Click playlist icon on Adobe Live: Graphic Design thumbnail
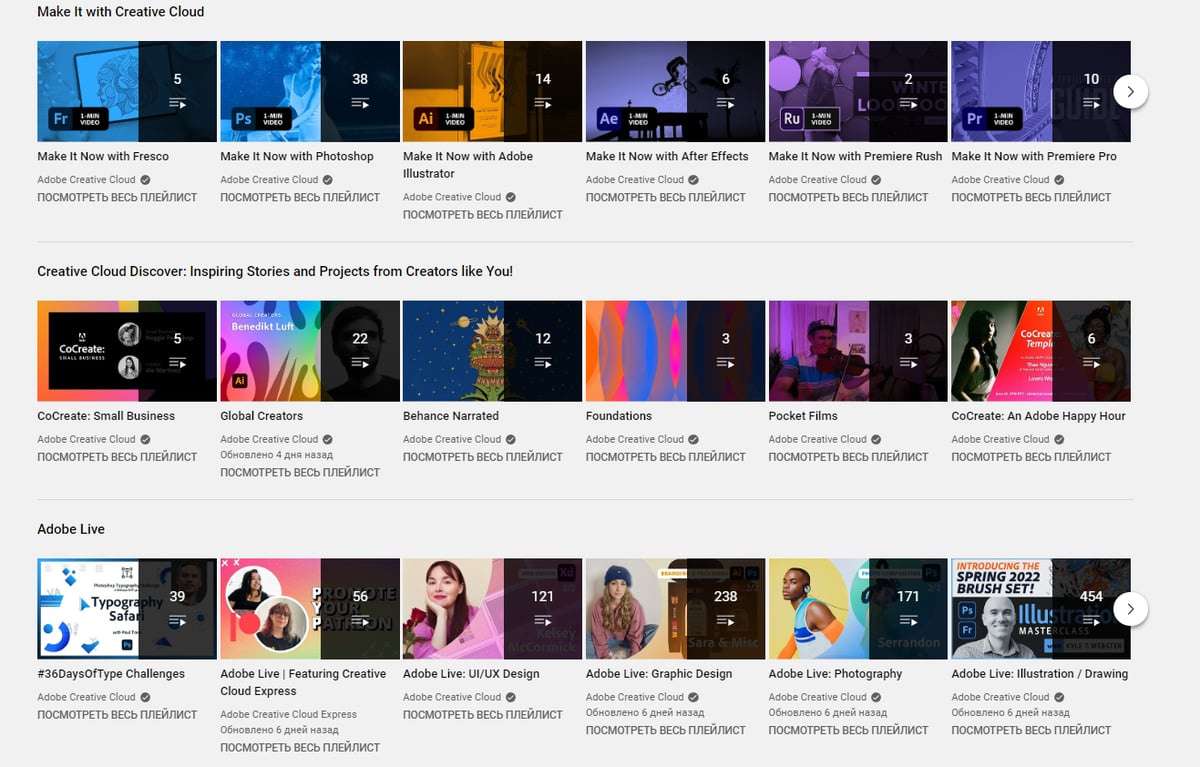 [x=726, y=621]
